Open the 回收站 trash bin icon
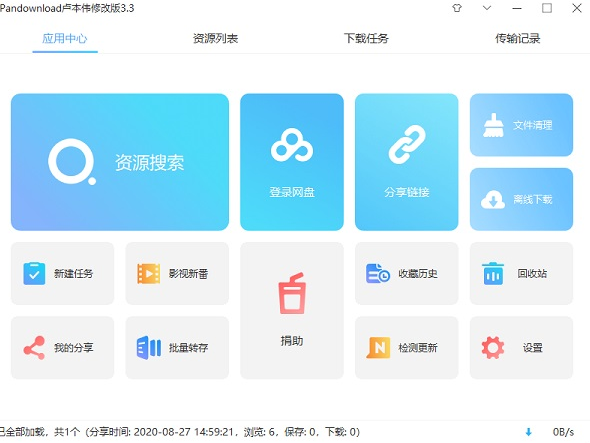Viewport: 590px width, 443px height. (x=493, y=273)
